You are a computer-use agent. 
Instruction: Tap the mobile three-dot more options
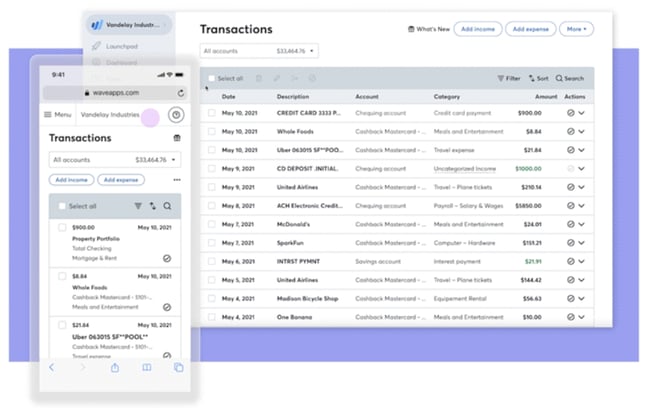[177, 180]
